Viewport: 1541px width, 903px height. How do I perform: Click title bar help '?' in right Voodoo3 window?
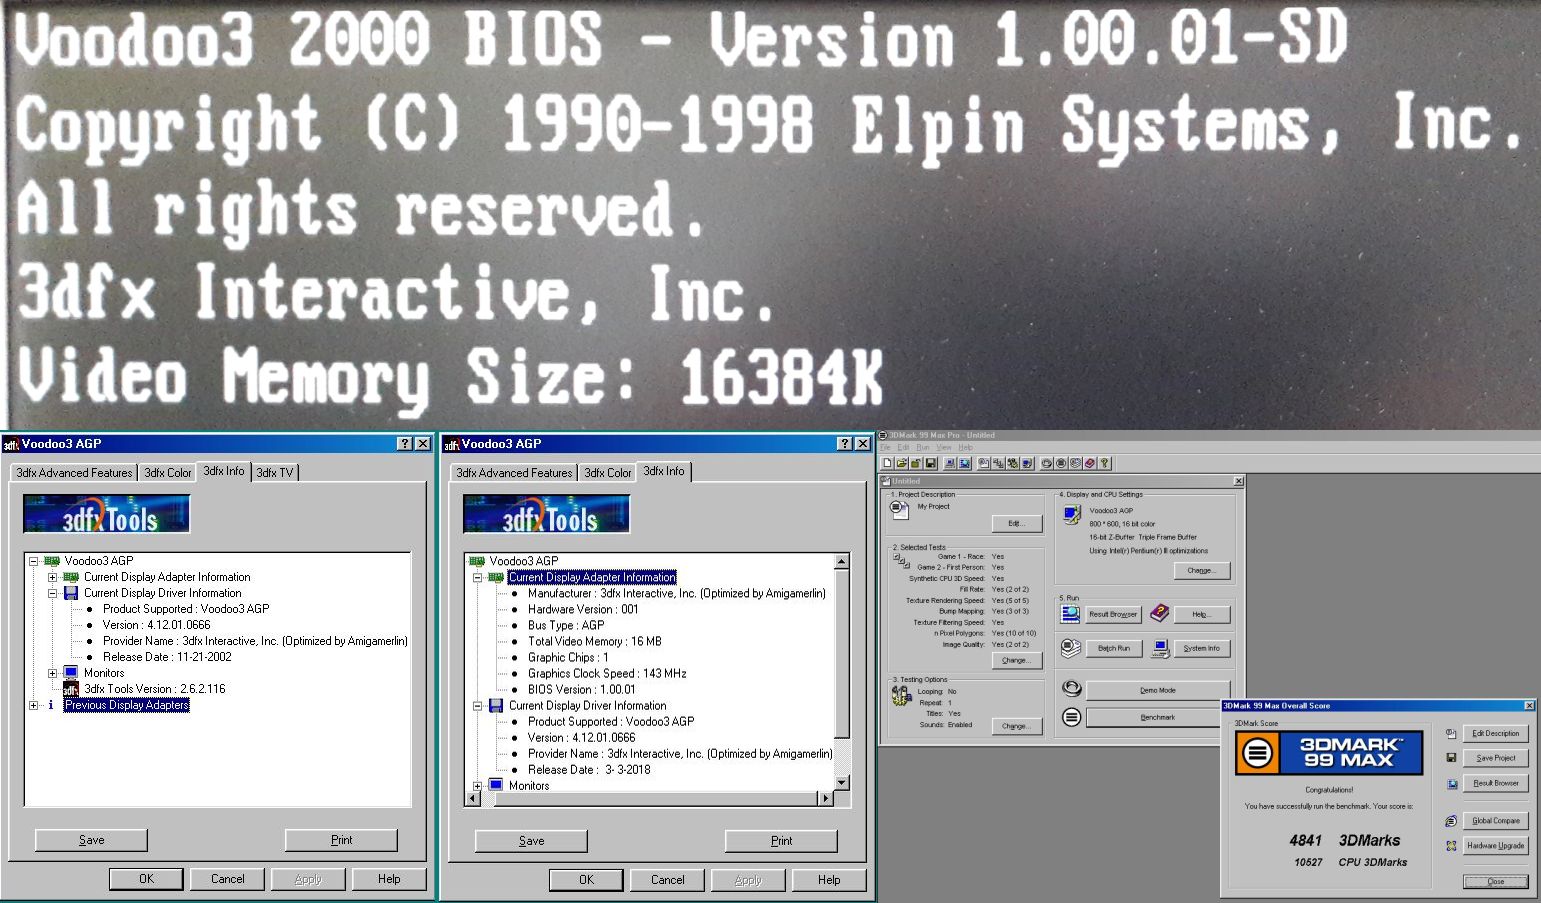844,444
